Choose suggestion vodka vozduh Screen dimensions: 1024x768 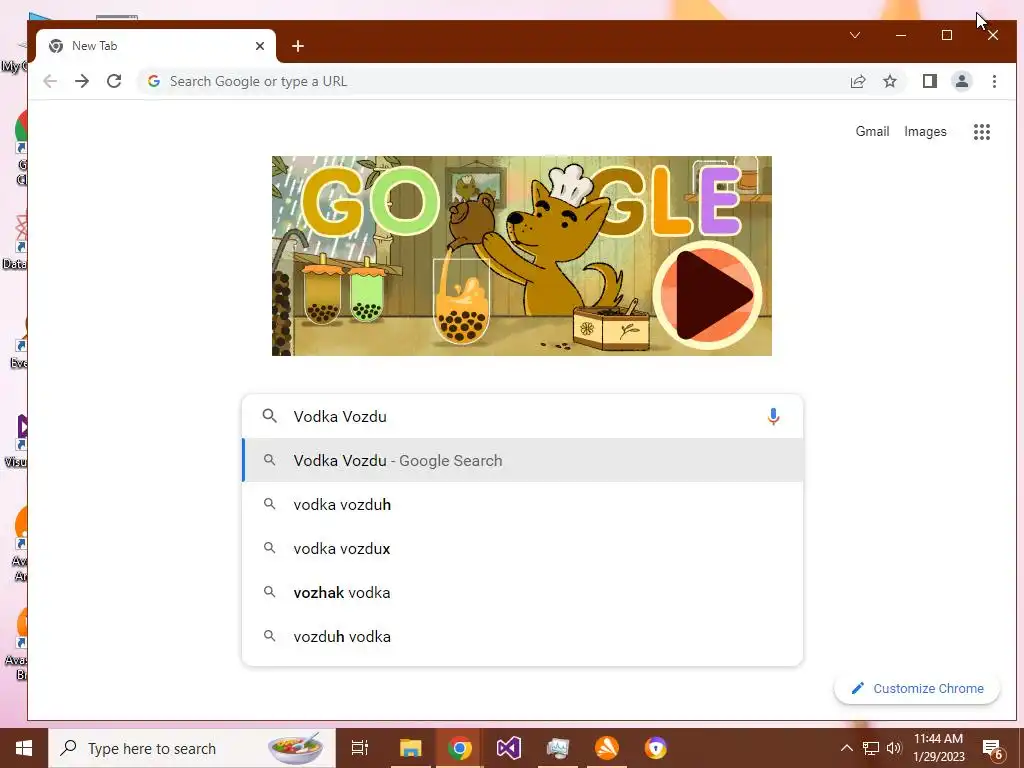pyautogui.click(x=522, y=504)
